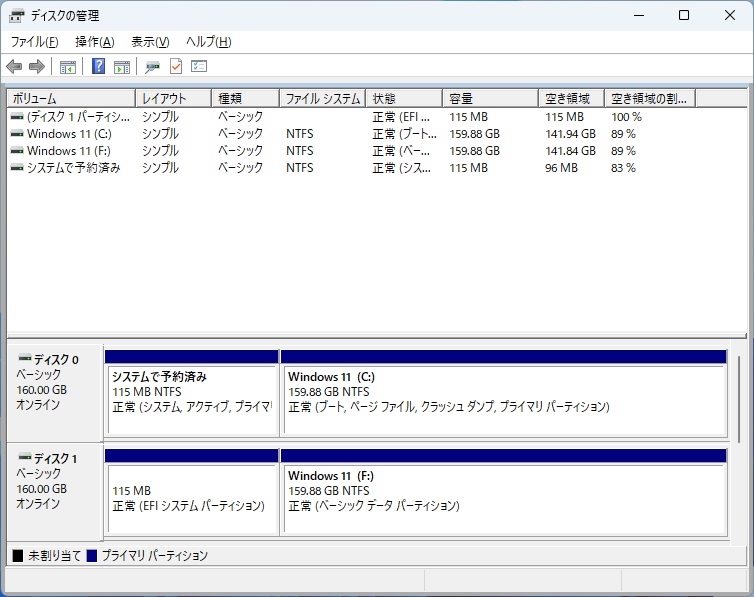Maximize the Disk Management window
This screenshot has height=597, width=754.
(684, 15)
